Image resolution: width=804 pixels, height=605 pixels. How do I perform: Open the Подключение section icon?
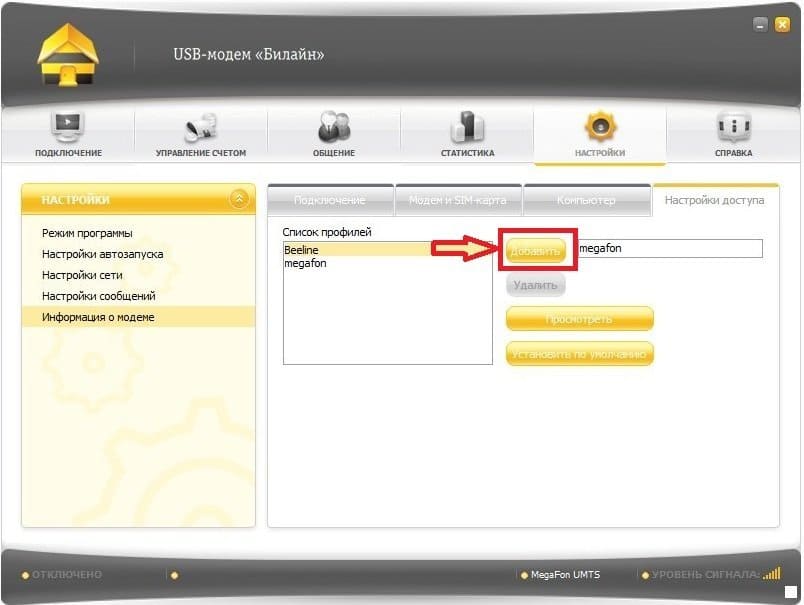tap(68, 127)
